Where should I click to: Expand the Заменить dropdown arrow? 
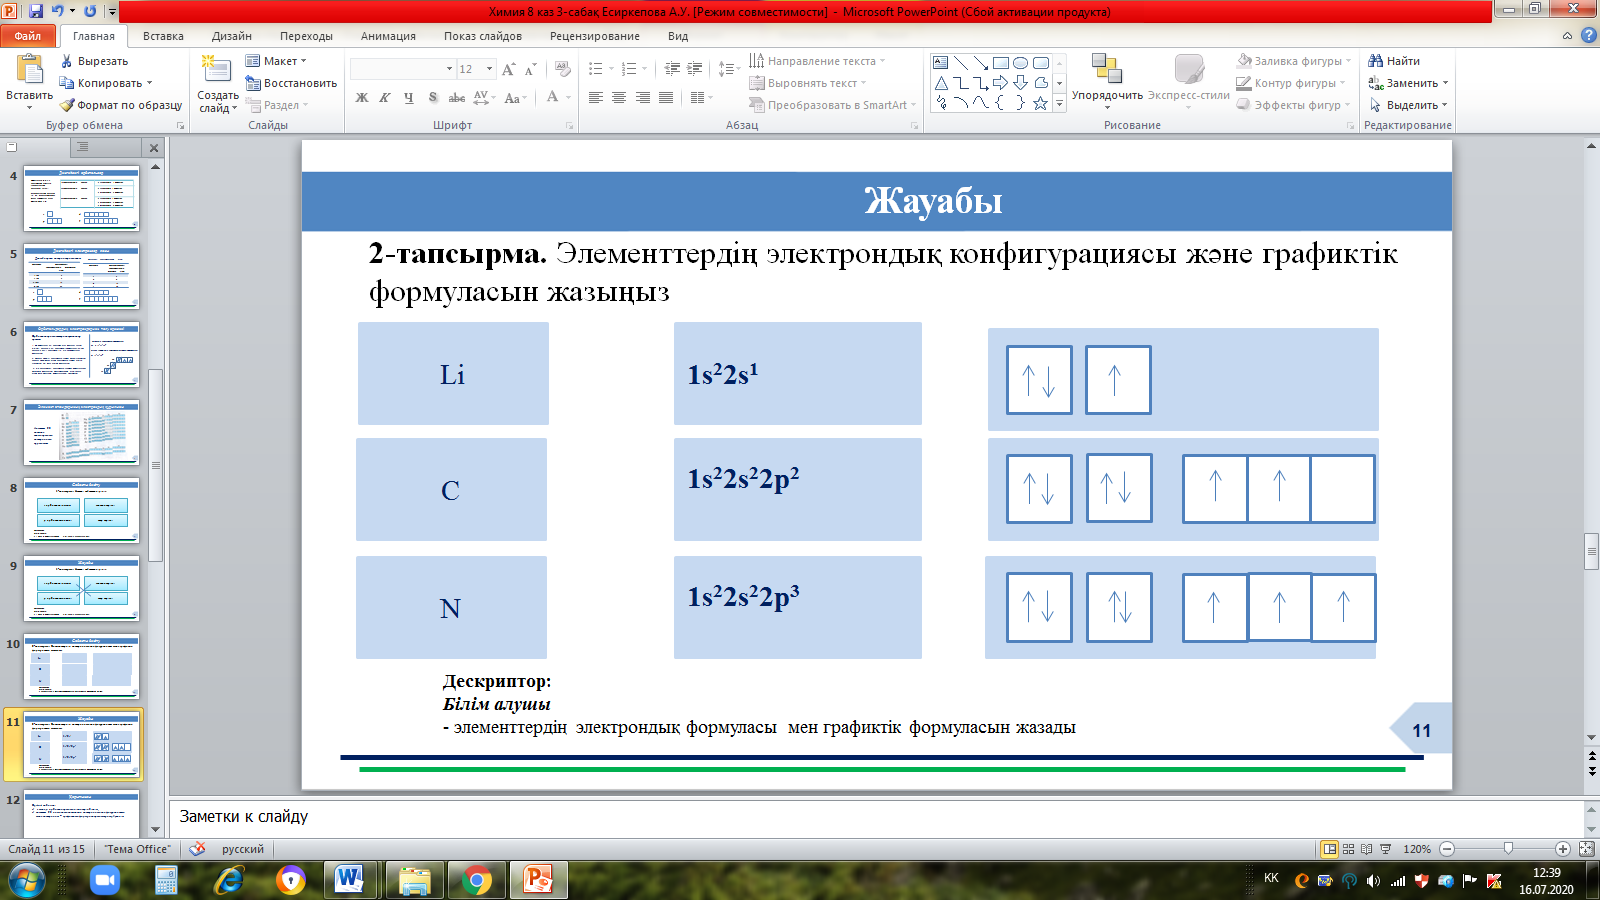(x=1445, y=83)
